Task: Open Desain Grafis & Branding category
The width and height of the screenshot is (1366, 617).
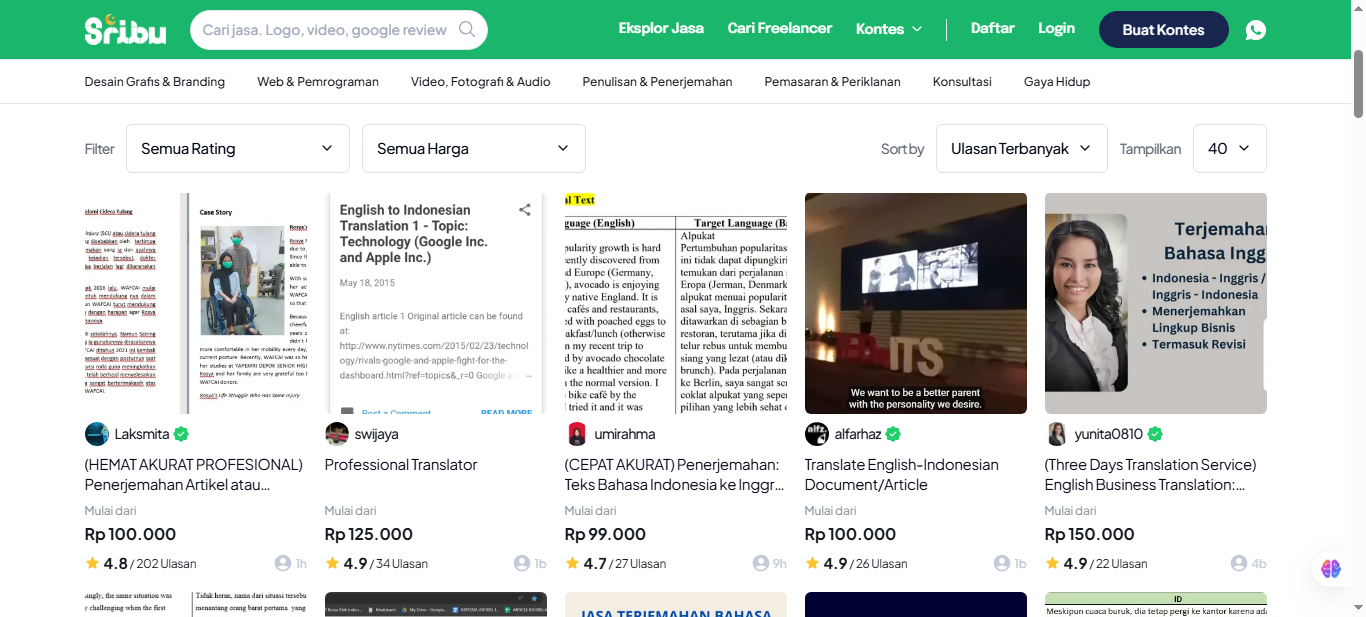Action: click(x=155, y=82)
